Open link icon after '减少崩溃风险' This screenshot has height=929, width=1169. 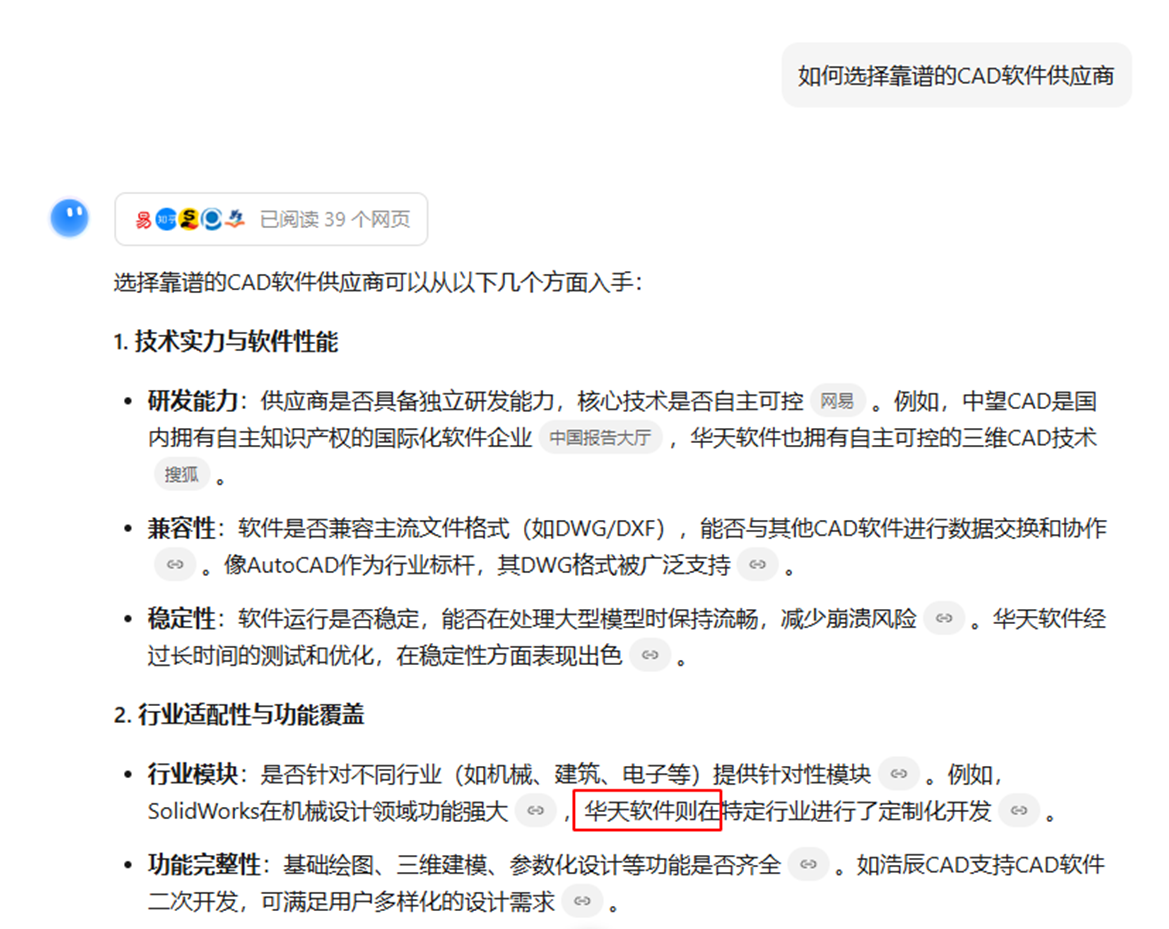point(945,618)
